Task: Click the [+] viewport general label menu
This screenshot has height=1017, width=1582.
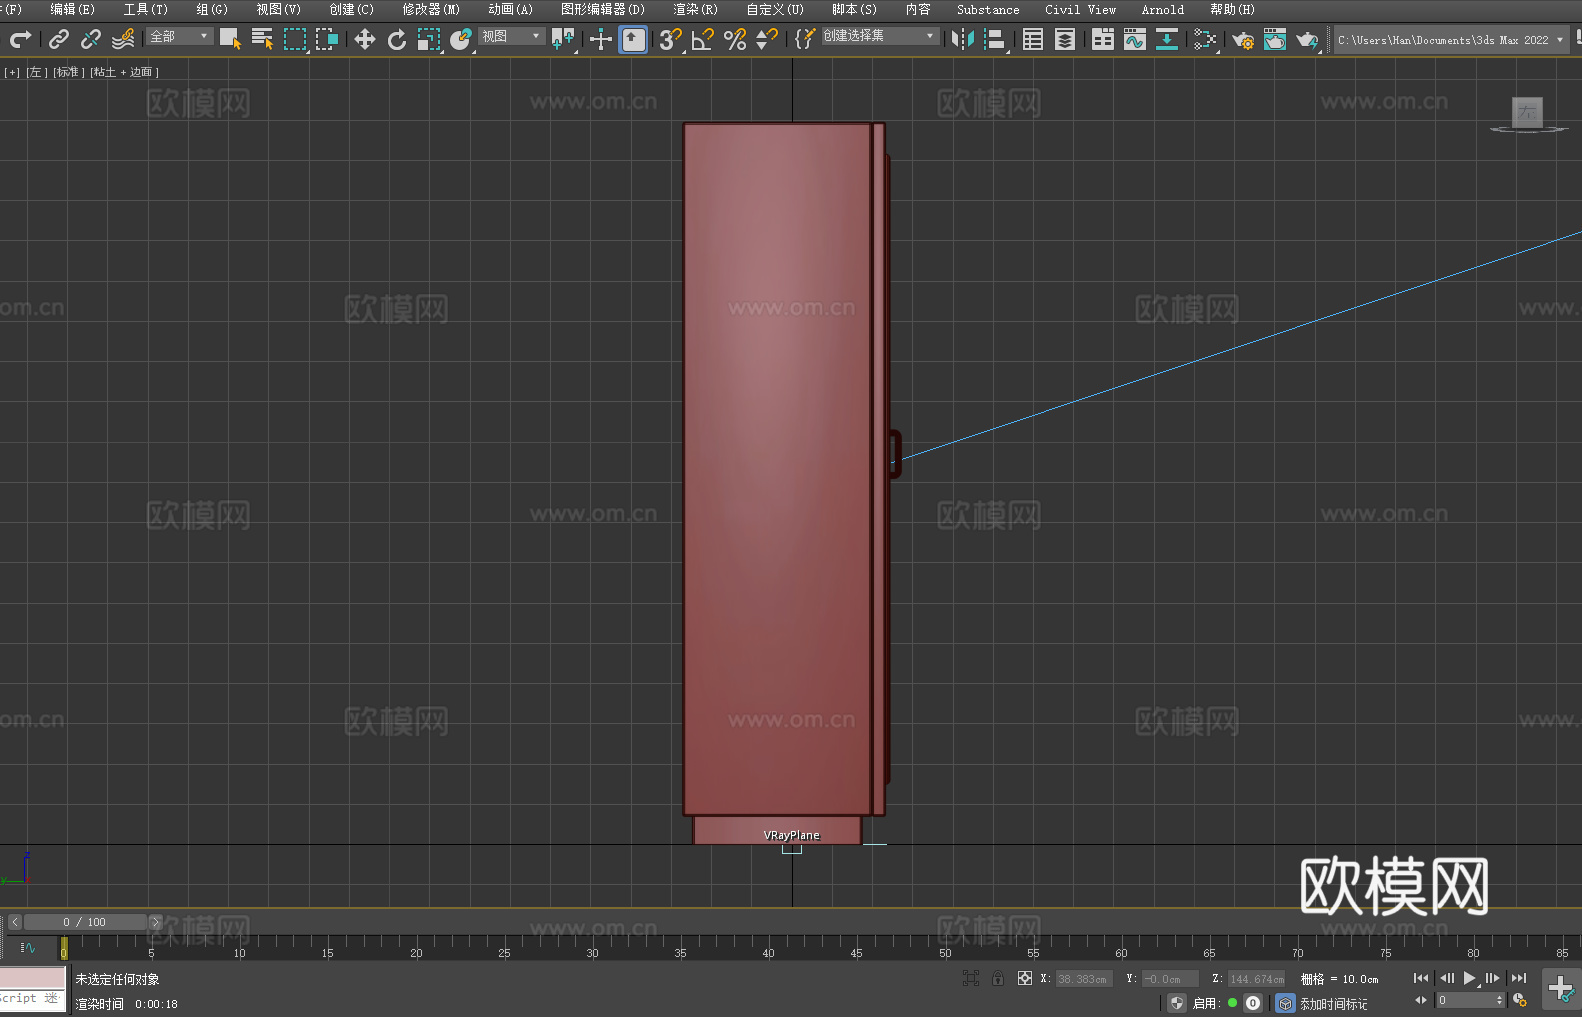Action: click(x=12, y=72)
